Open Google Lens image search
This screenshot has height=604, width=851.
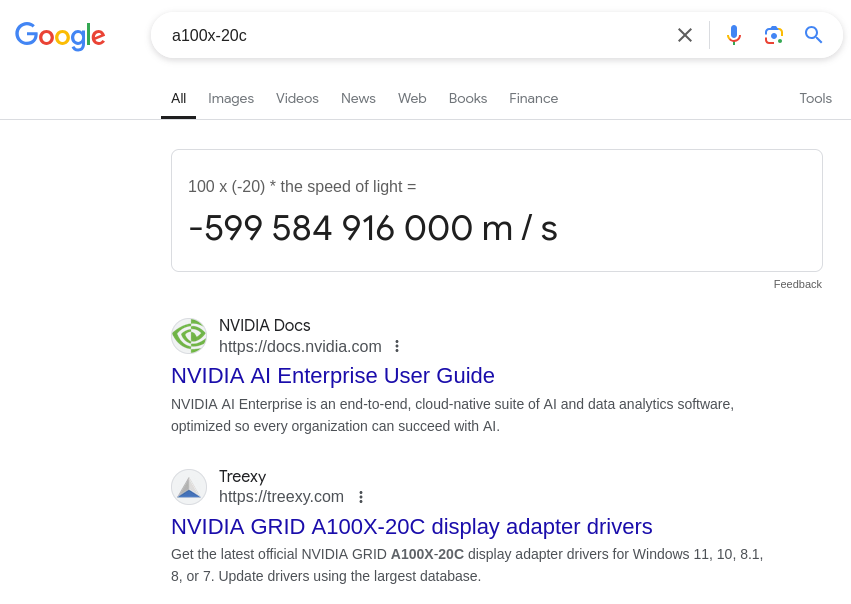pos(773,35)
